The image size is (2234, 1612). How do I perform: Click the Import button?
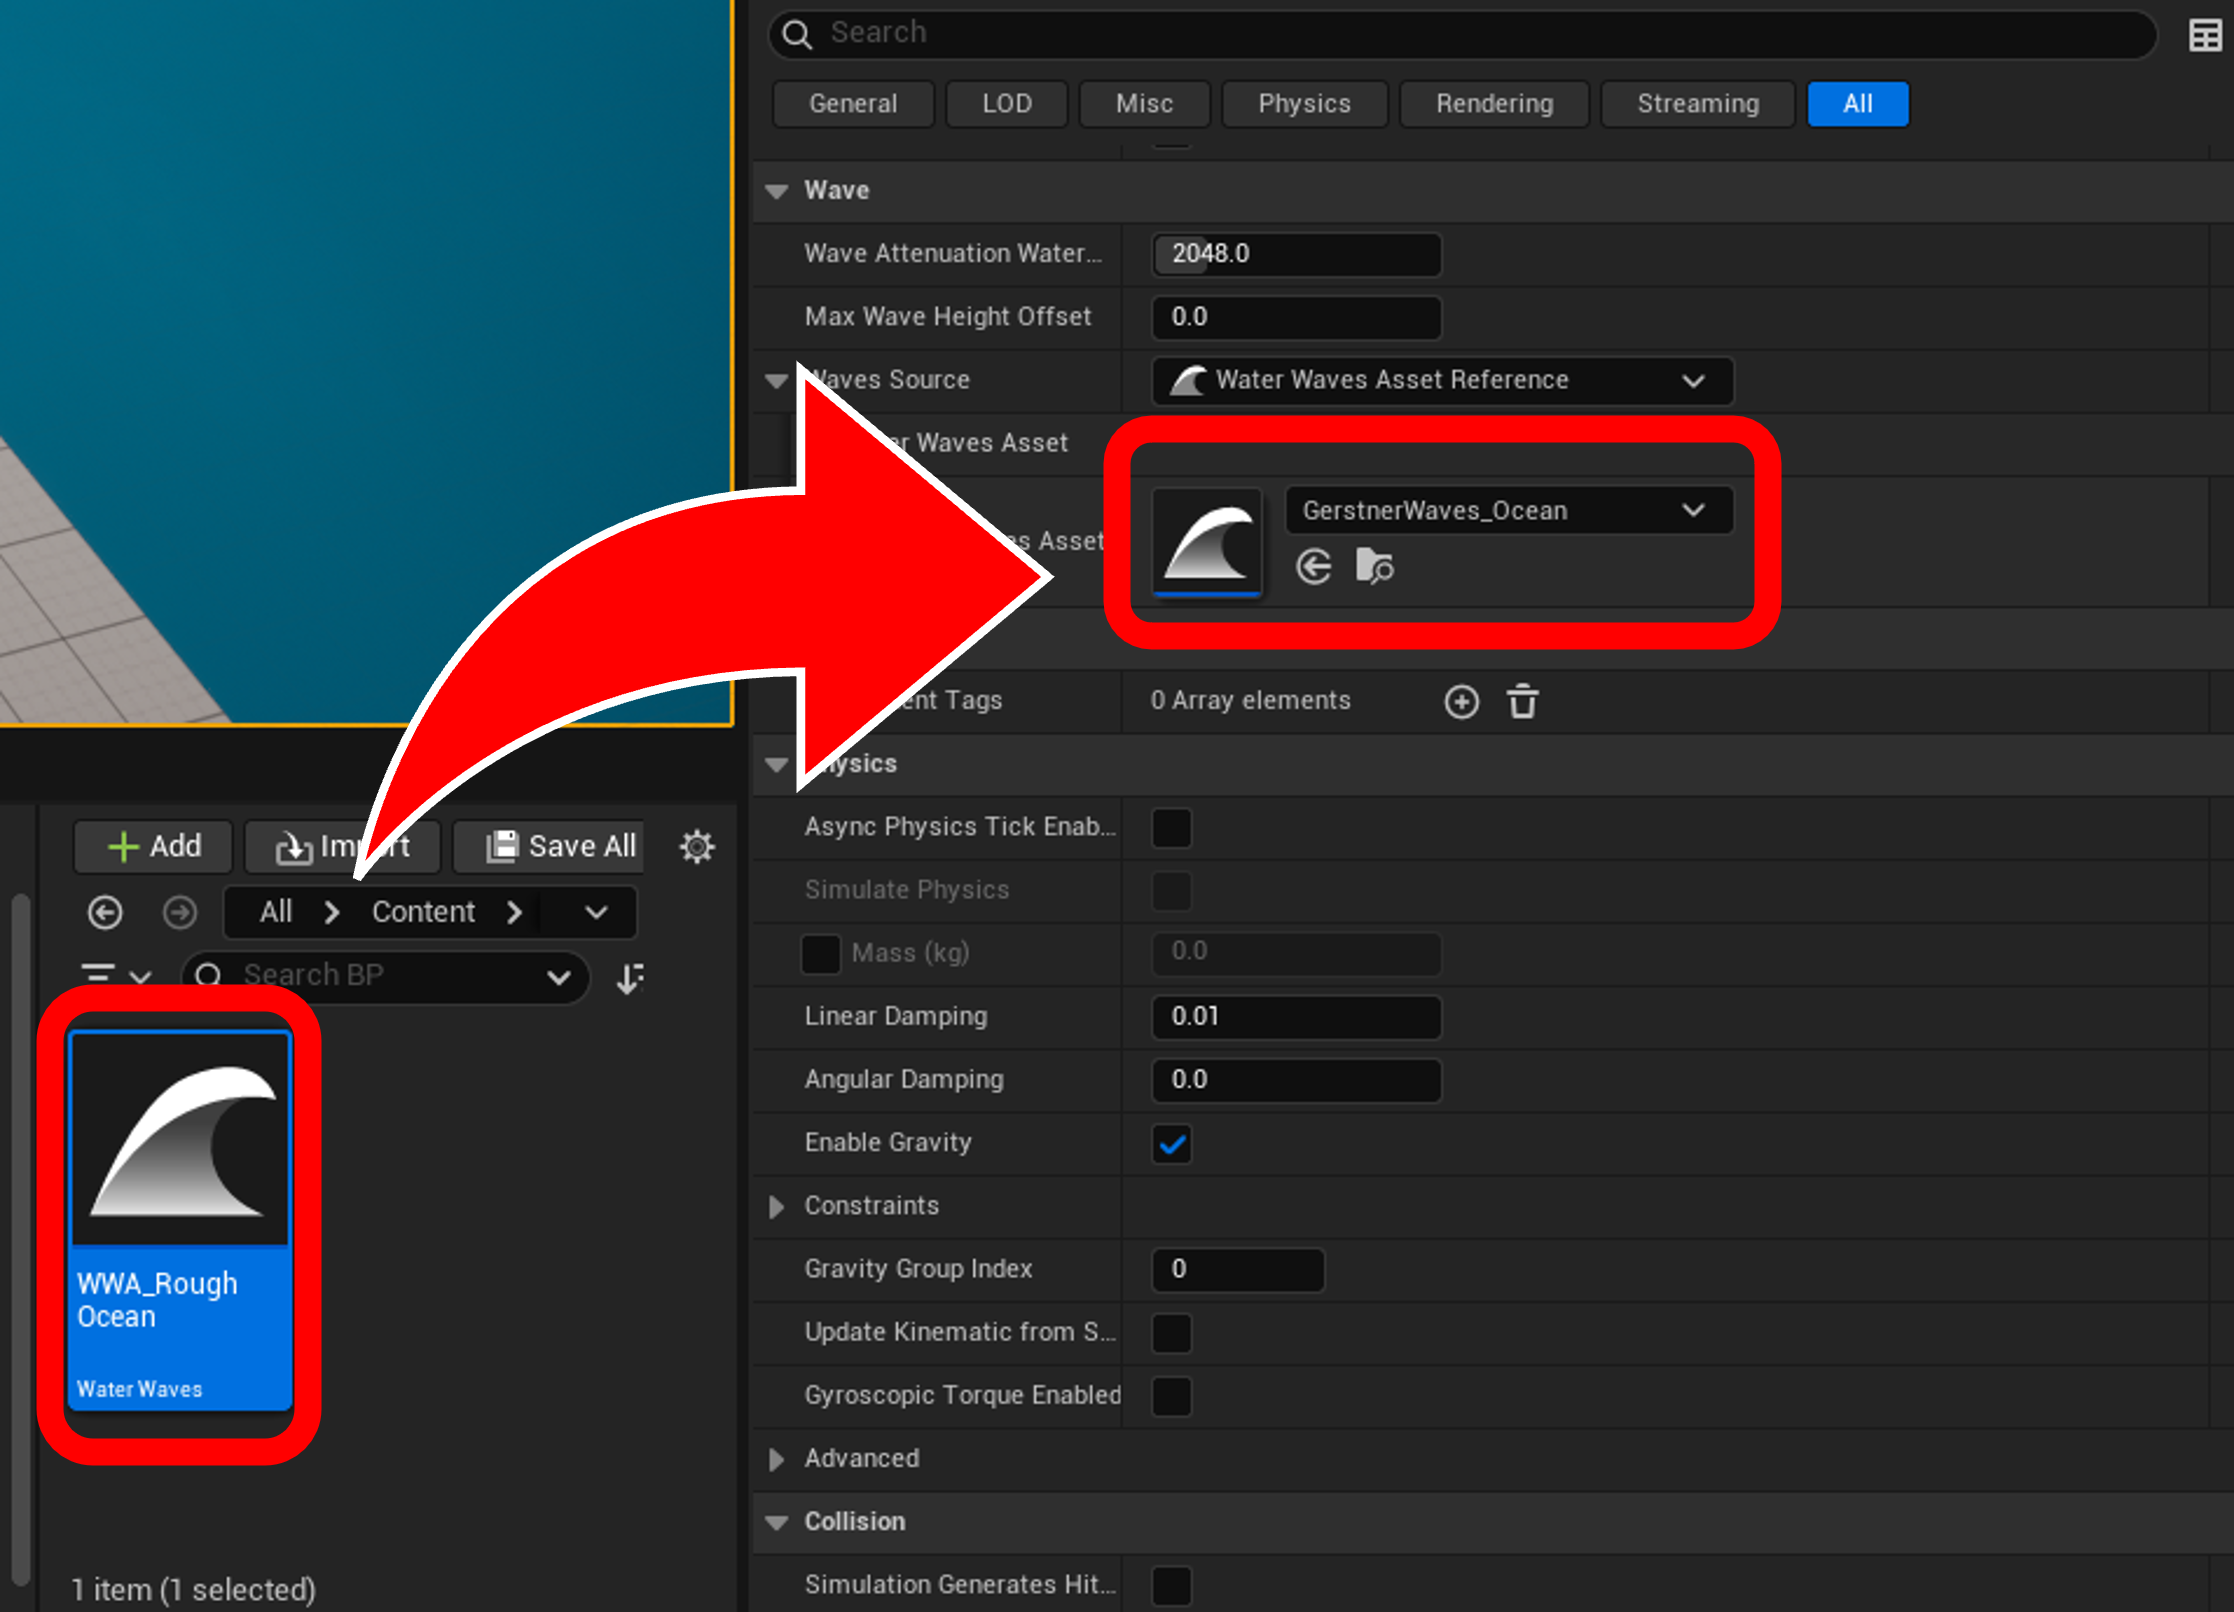[342, 847]
